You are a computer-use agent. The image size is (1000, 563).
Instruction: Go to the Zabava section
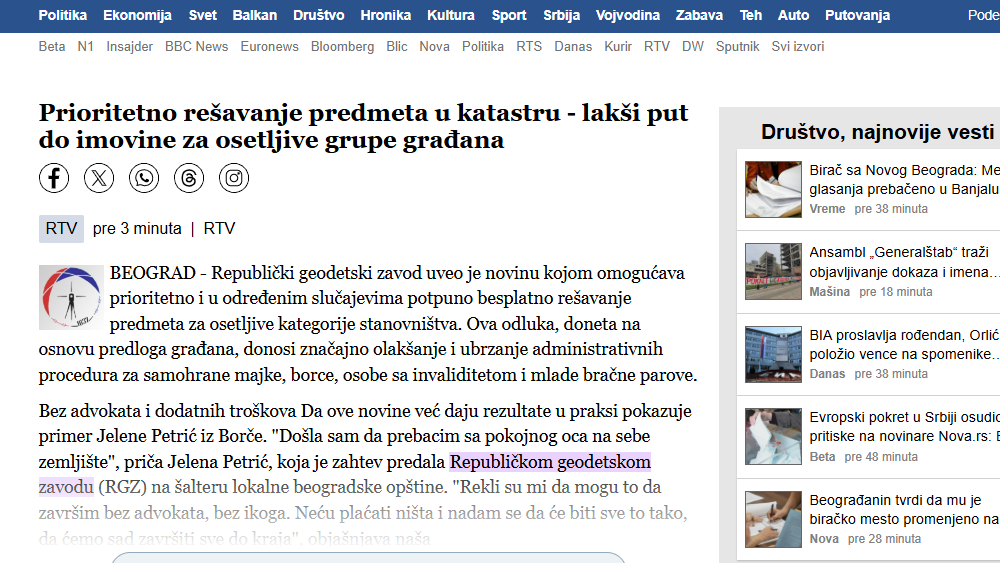pyautogui.click(x=699, y=15)
